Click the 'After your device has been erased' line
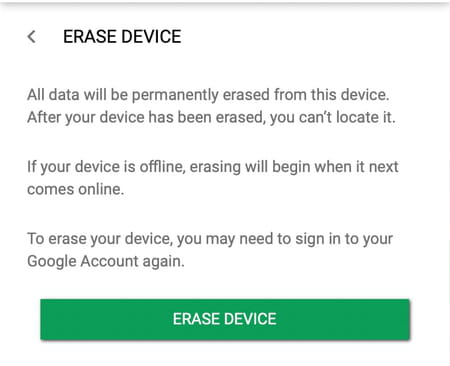450x366 pixels. coord(211,117)
